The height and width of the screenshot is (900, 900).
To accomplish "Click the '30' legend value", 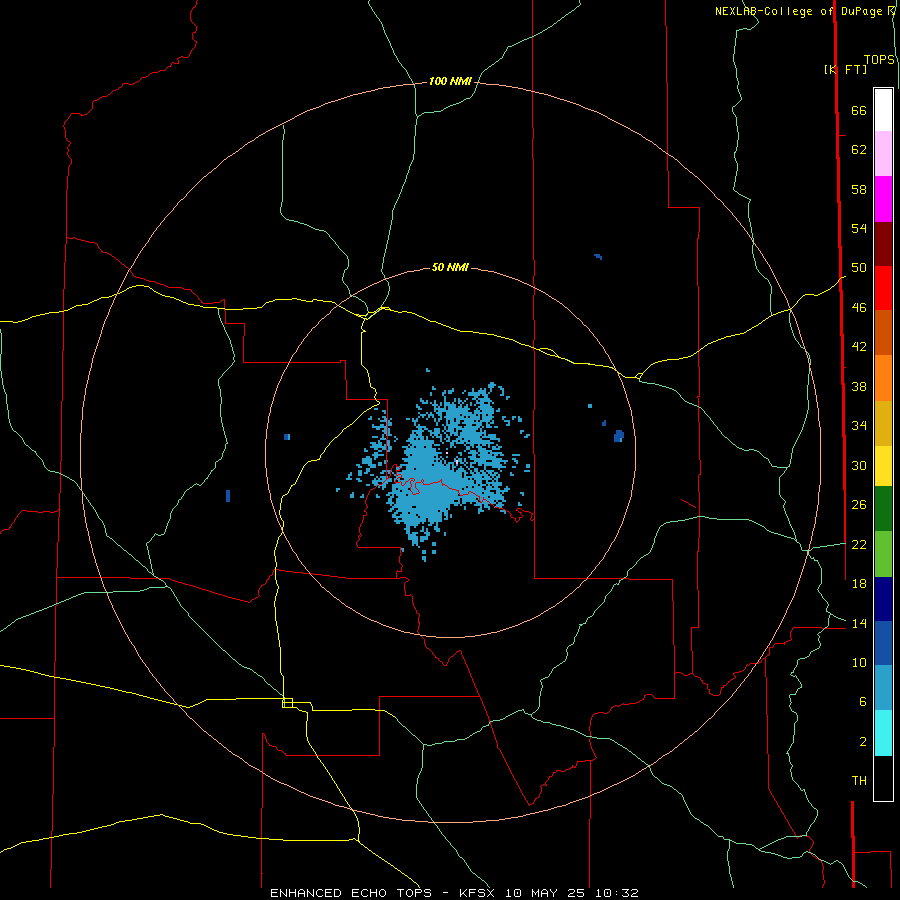I will point(859,465).
